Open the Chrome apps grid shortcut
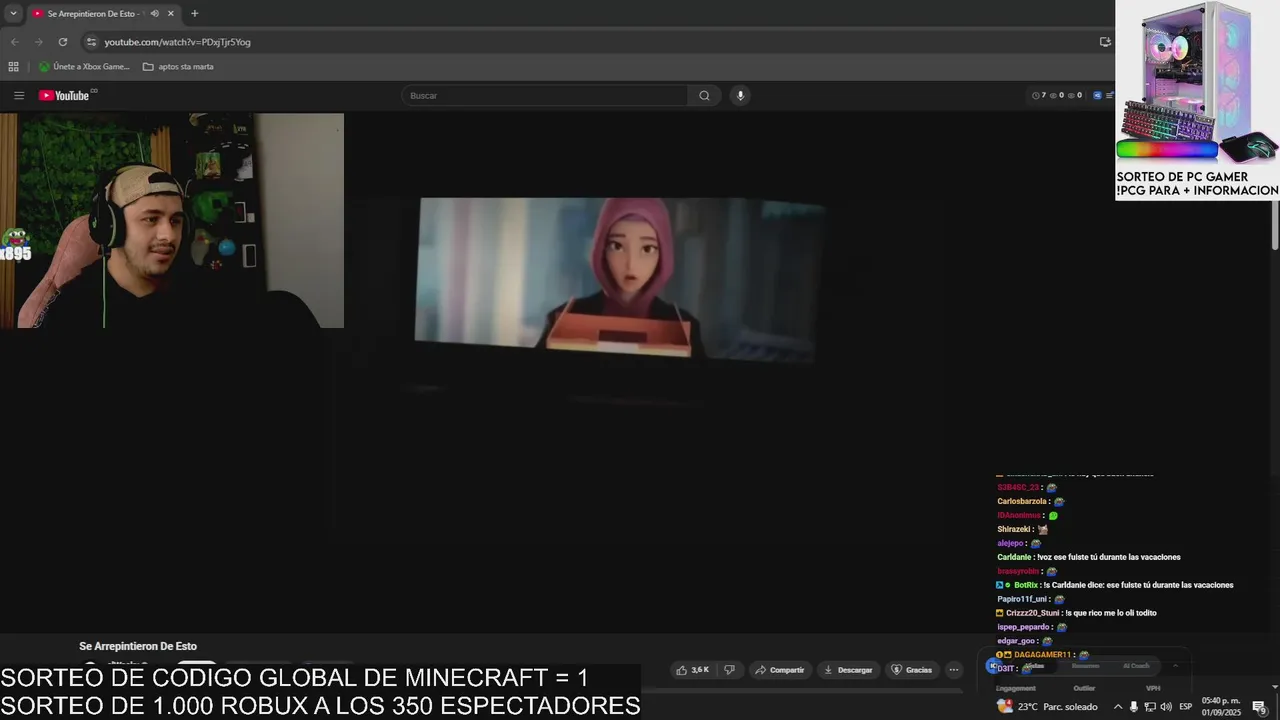This screenshot has height=720, width=1280. pyautogui.click(x=13, y=67)
